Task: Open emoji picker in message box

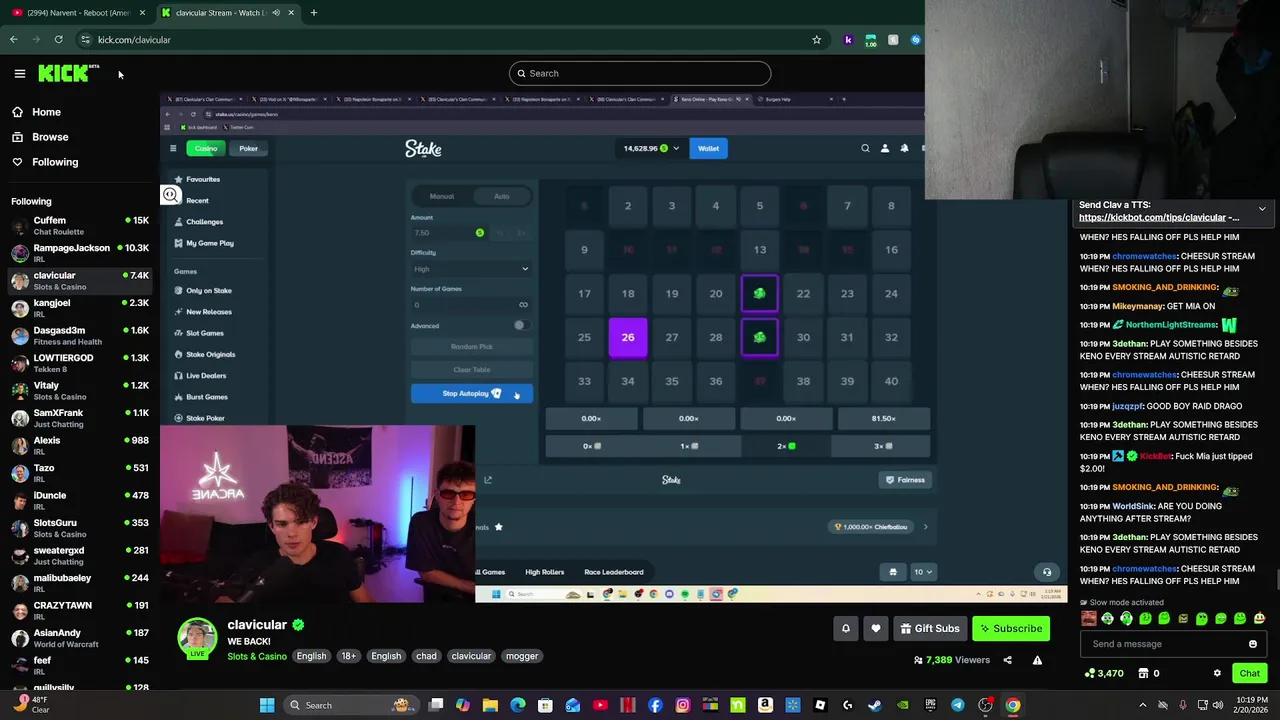Action: click(1252, 644)
